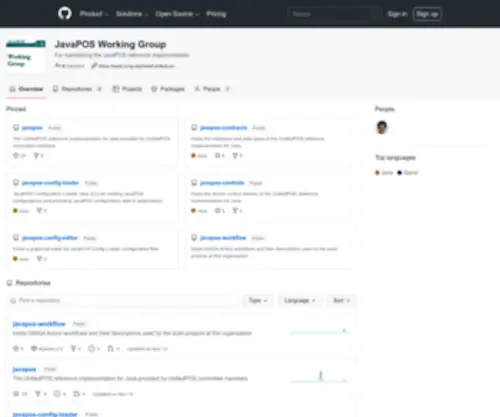This screenshot has width=500, height=417.
Task: Click the JavaPOS Working Group heading
Action: [x=110, y=44]
